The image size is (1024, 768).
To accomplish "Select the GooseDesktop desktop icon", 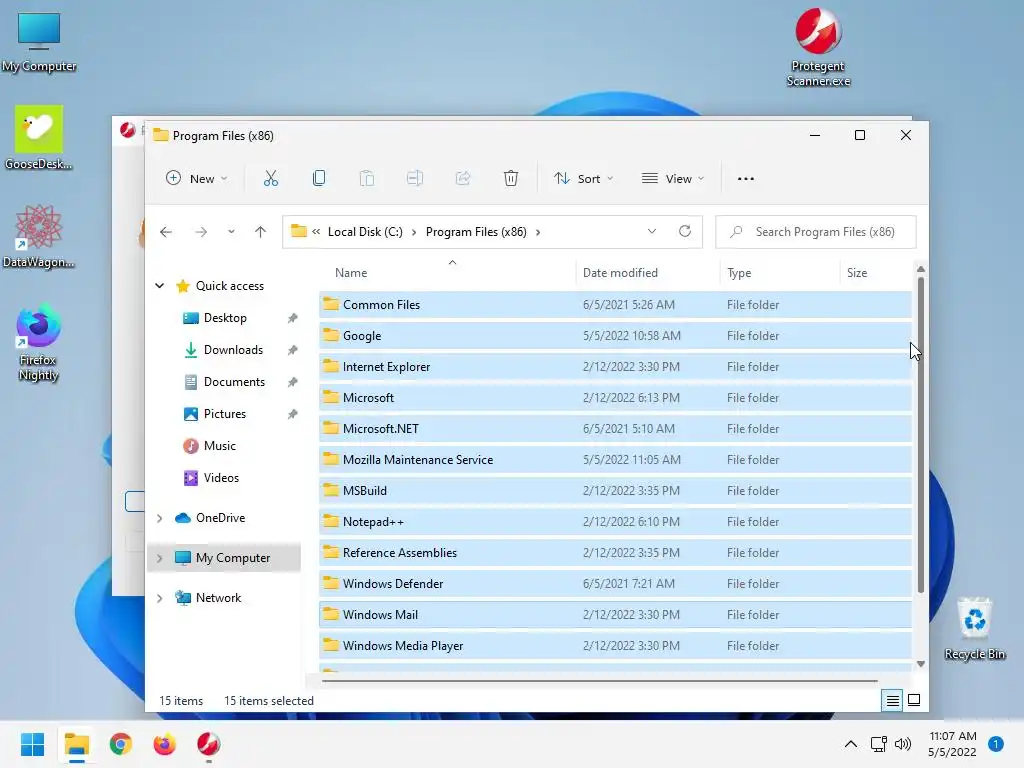I will pos(39,138).
